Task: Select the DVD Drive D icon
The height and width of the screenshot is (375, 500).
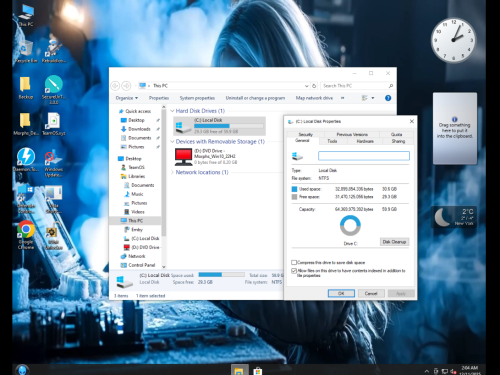Action: [183, 157]
